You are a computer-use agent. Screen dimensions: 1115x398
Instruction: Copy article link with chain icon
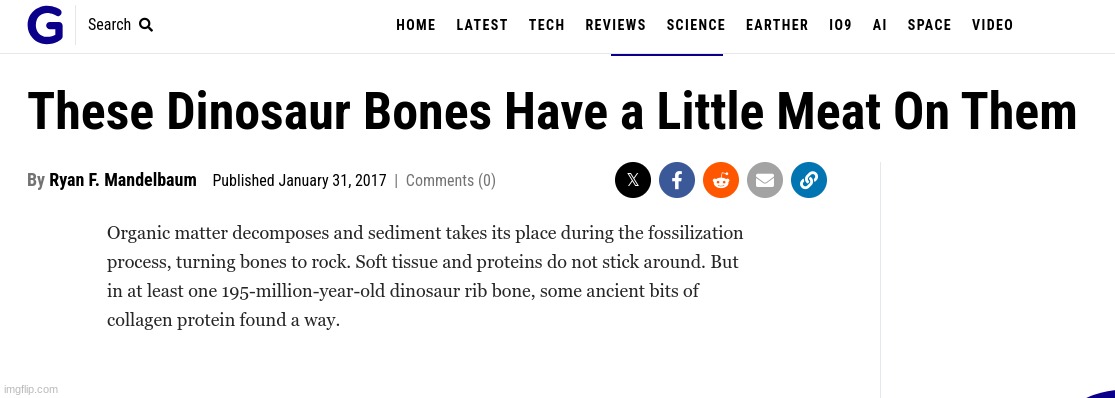(809, 180)
